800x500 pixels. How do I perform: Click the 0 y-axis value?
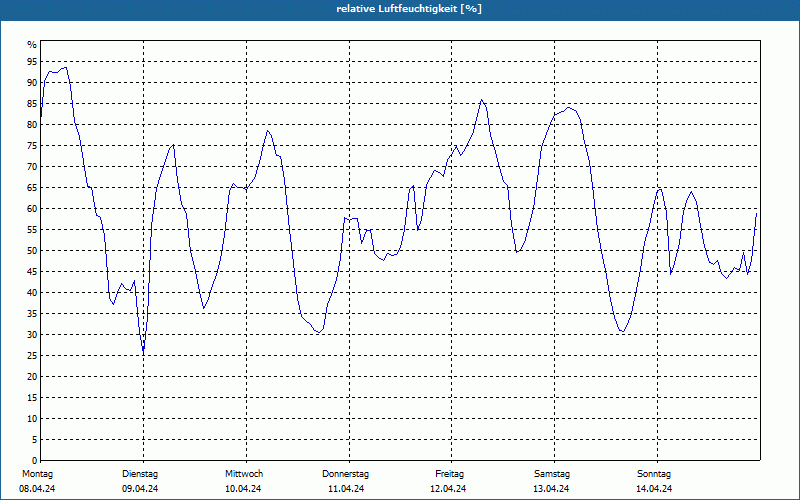coord(35,461)
